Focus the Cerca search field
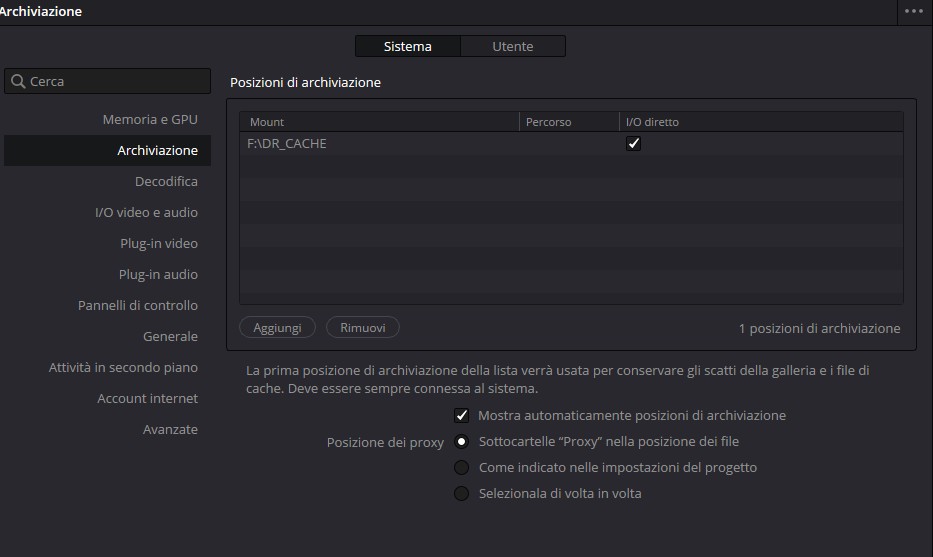933x557 pixels. (108, 81)
